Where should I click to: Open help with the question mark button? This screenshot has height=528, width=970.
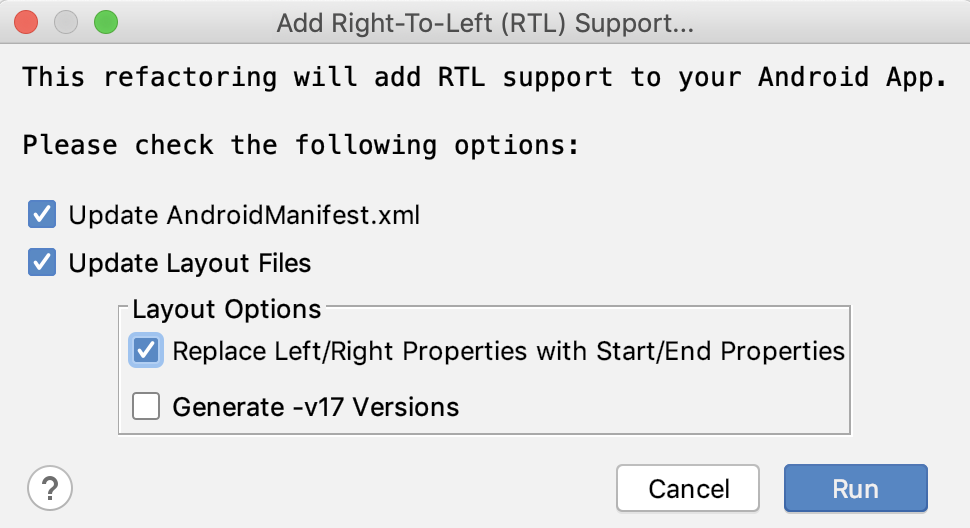coord(50,489)
